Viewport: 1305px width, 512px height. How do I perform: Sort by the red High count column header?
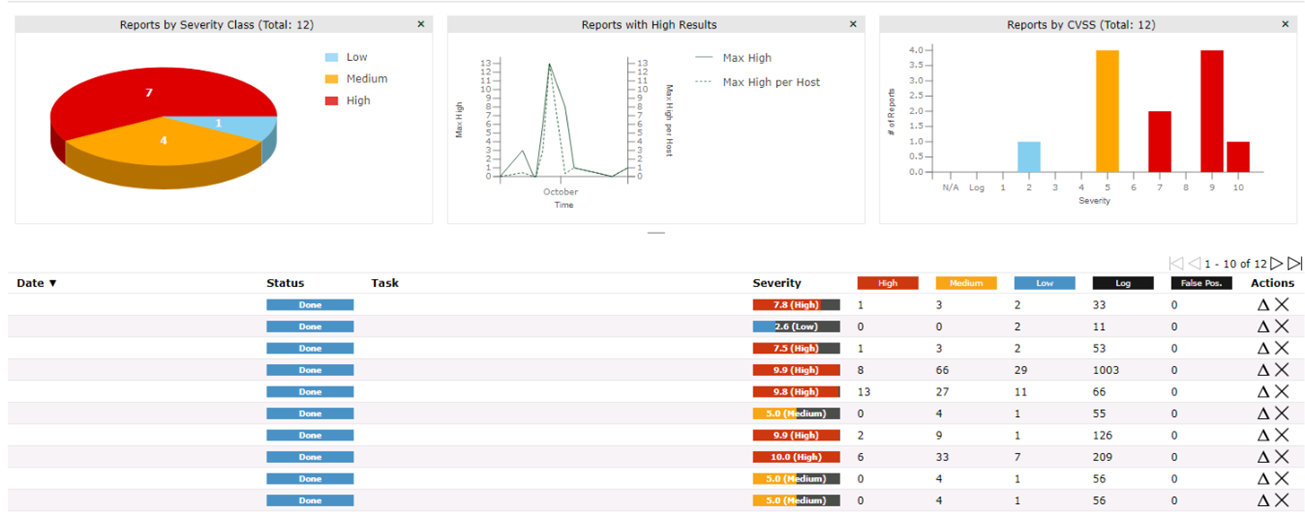coord(888,283)
